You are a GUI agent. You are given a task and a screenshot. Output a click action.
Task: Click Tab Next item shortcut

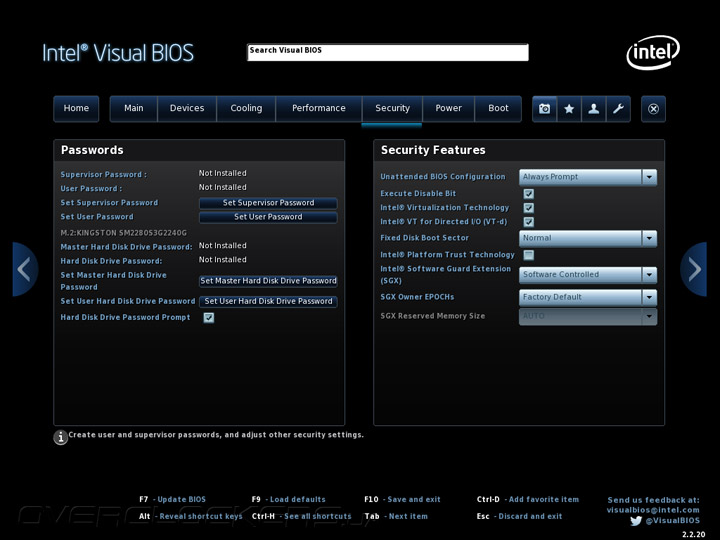tap(396, 517)
